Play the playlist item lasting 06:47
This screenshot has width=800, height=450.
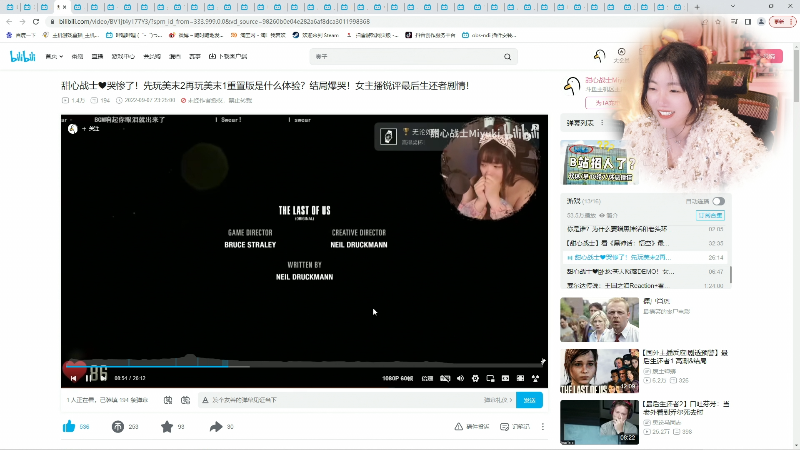pyautogui.click(x=645, y=271)
